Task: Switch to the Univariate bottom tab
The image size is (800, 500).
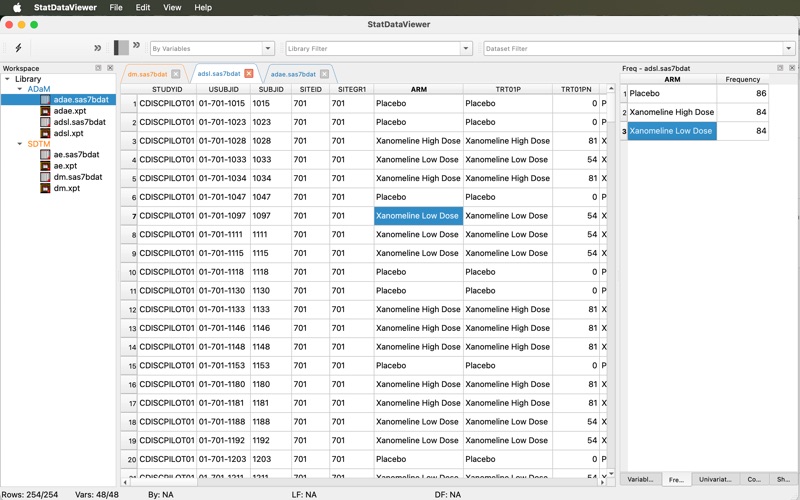Action: coord(715,479)
